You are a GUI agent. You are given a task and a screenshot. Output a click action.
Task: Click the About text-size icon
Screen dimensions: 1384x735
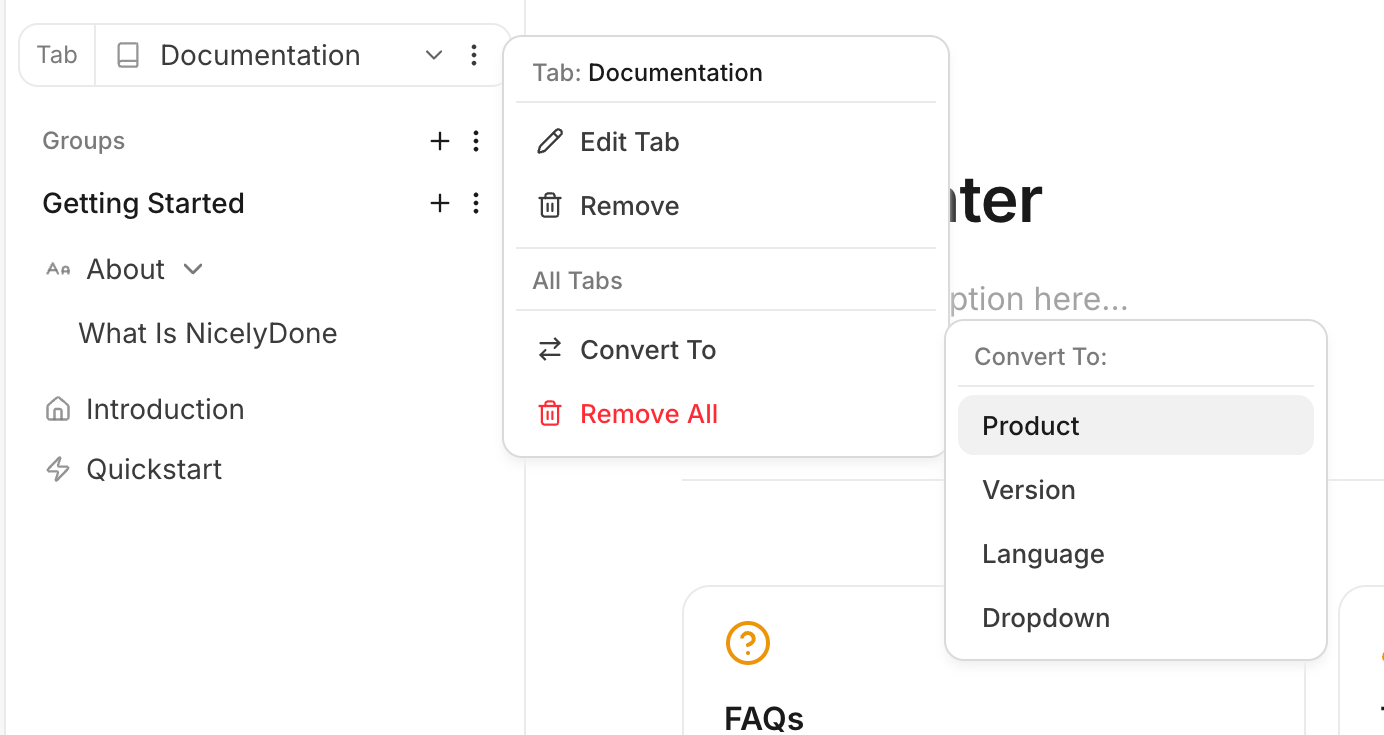click(x=58, y=269)
